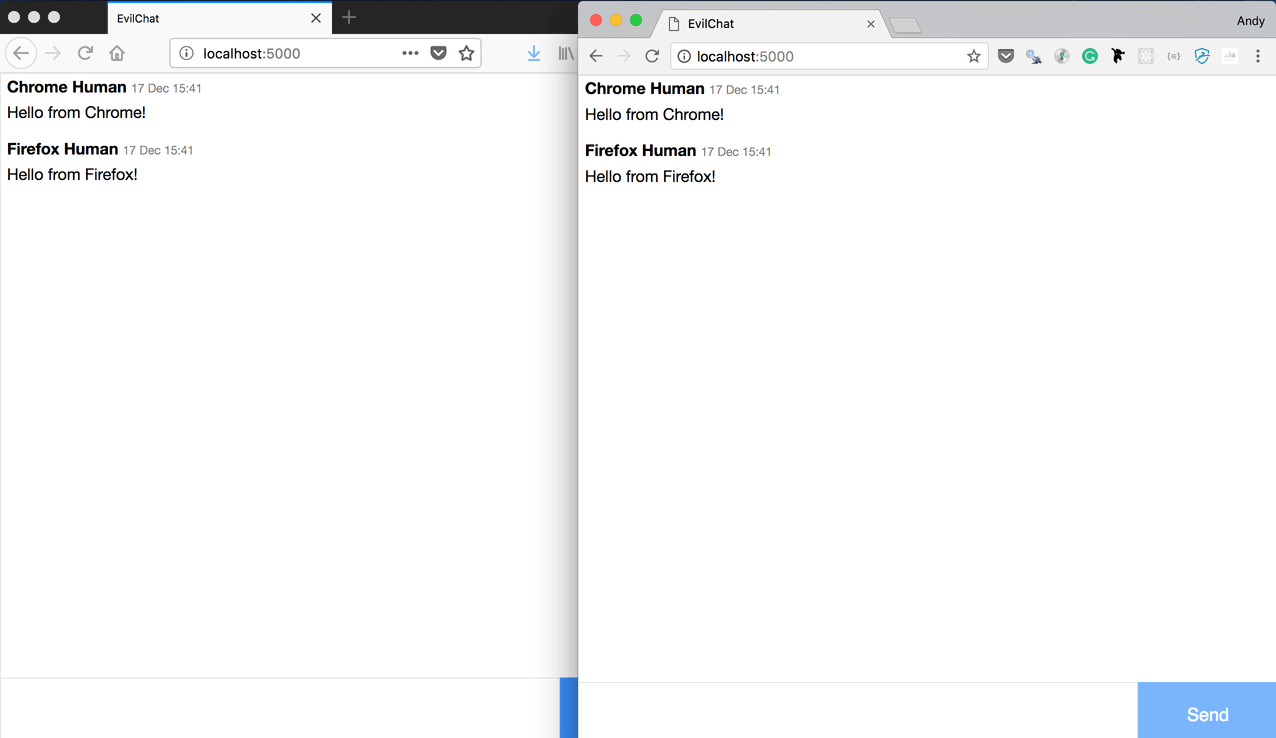Open the Grammarly extension in Chrome
This screenshot has width=1276, height=738.
point(1089,56)
